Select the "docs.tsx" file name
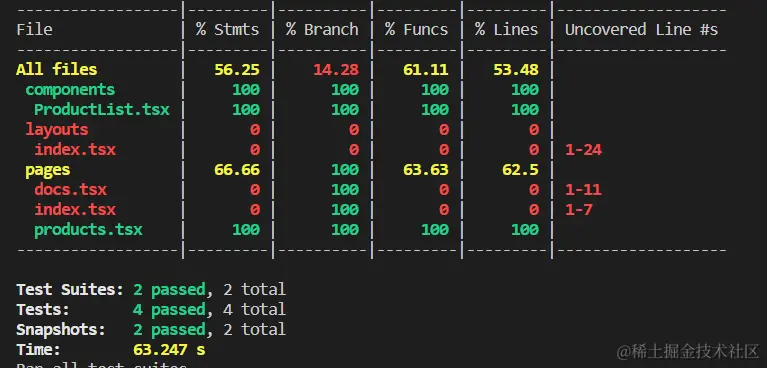Viewport: 767px width, 368px height. tap(70, 190)
